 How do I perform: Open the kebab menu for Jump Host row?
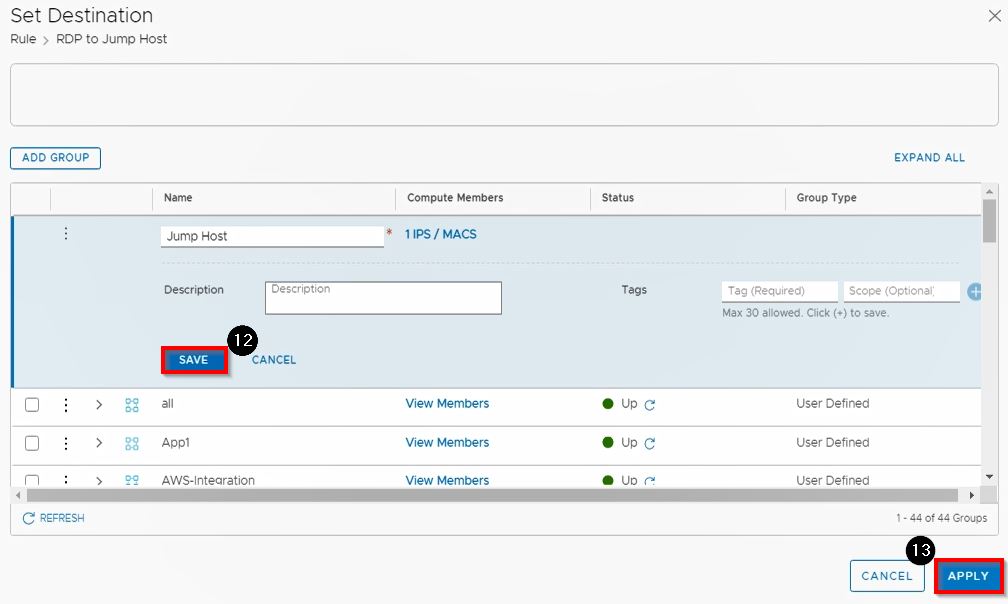tap(66, 234)
